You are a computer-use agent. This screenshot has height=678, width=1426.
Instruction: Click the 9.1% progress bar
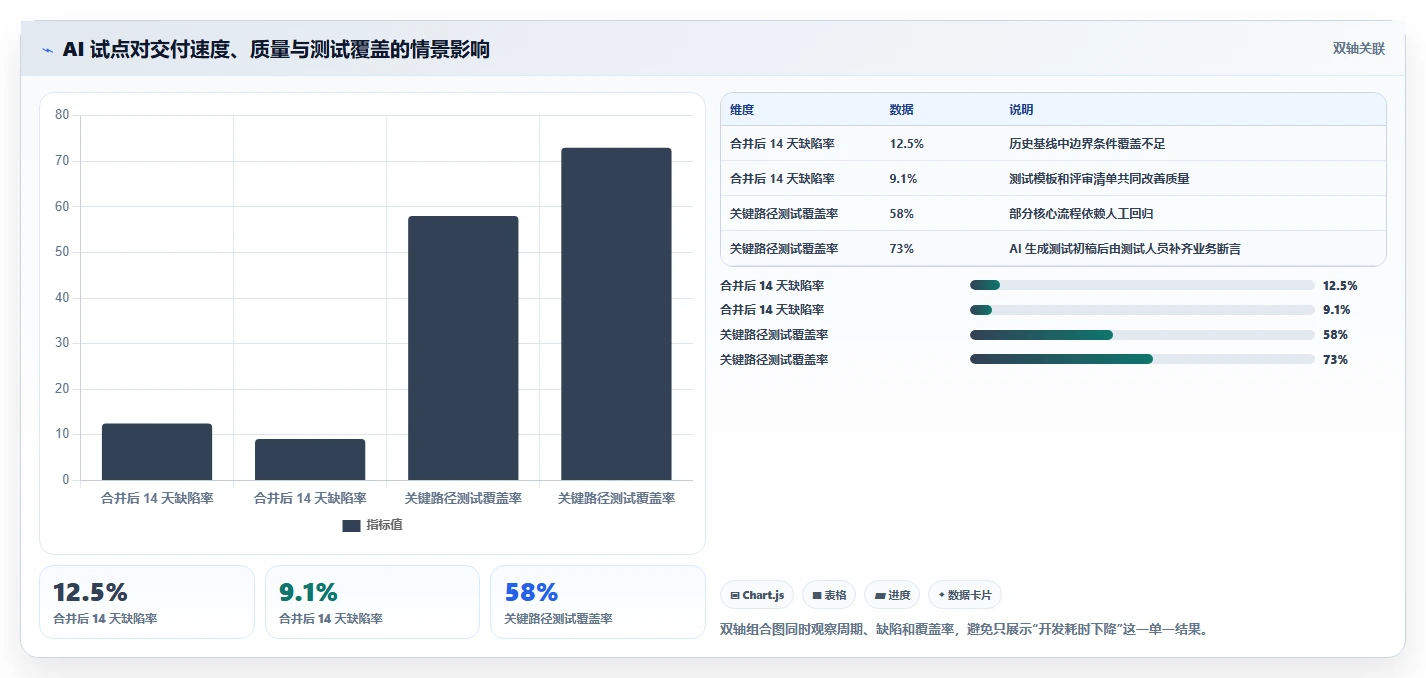tap(1142, 310)
